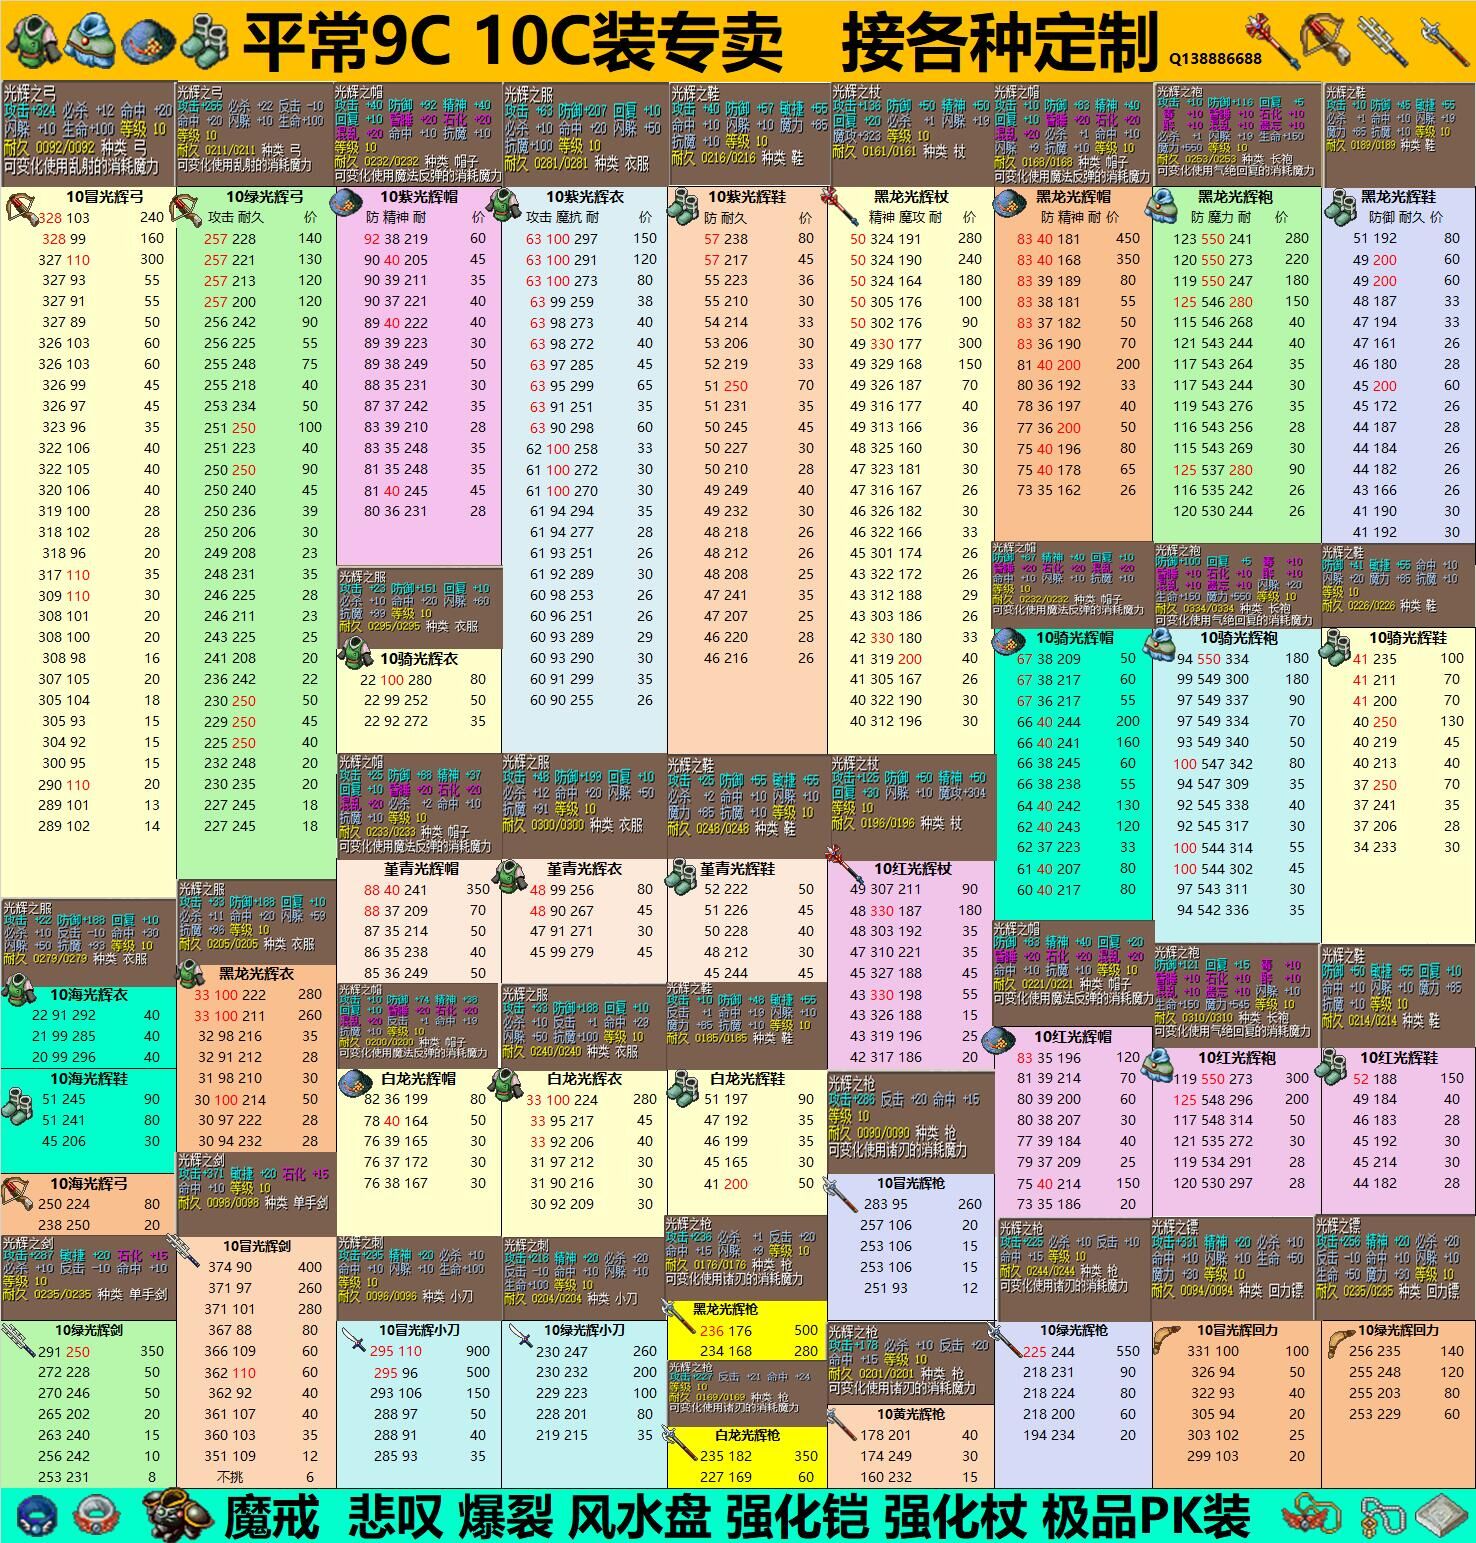Click the 接各种定制 heading
This screenshot has width=1476, height=1543.
tap(1001, 43)
